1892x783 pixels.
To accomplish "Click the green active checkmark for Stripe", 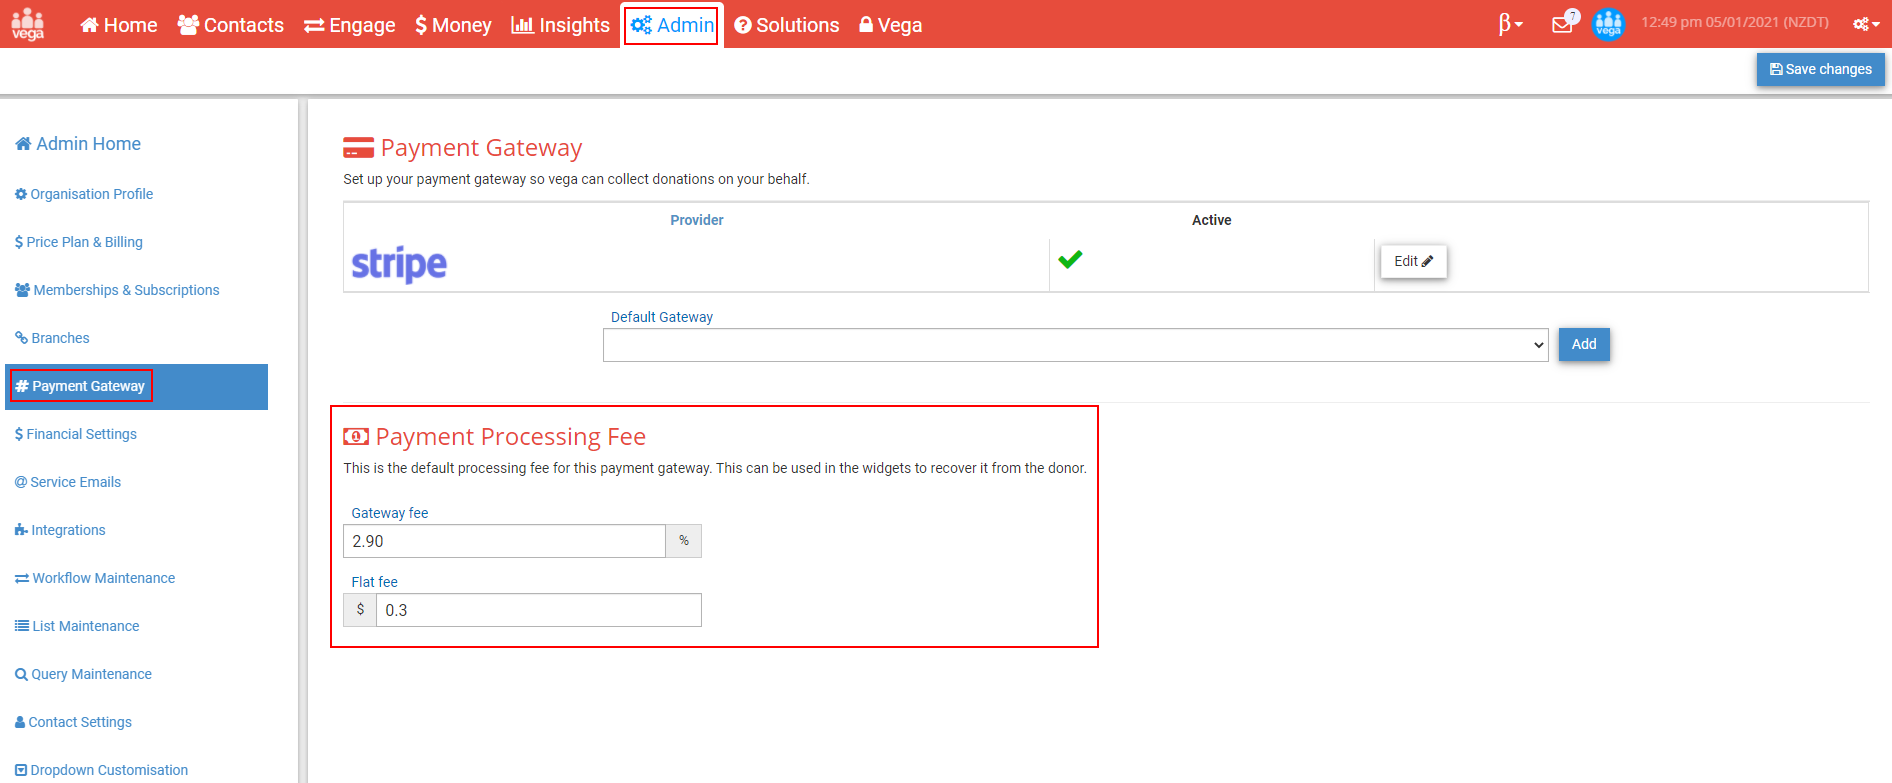I will tap(1070, 260).
